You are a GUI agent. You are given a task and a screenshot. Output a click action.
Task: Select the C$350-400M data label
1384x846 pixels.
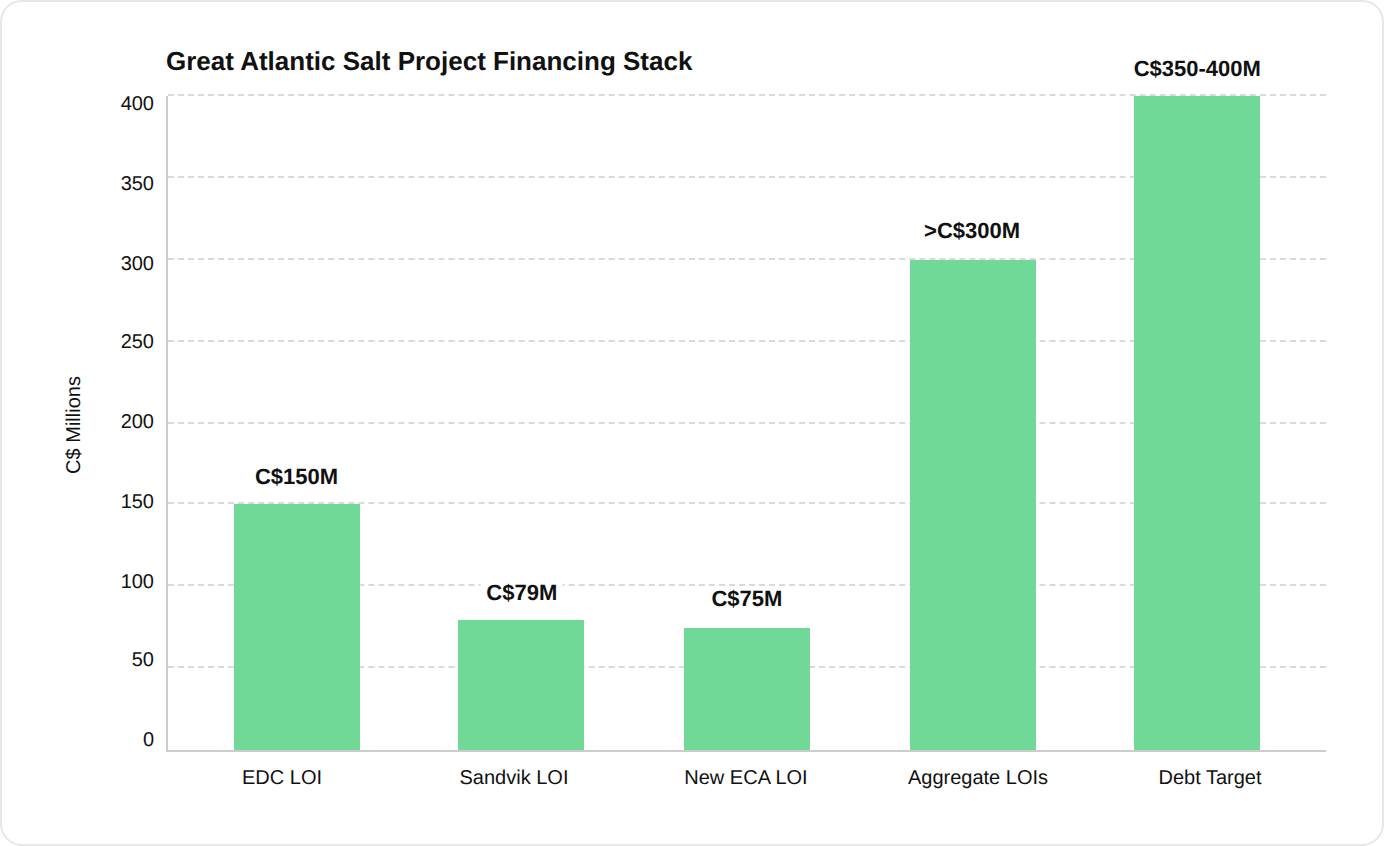pos(1197,69)
